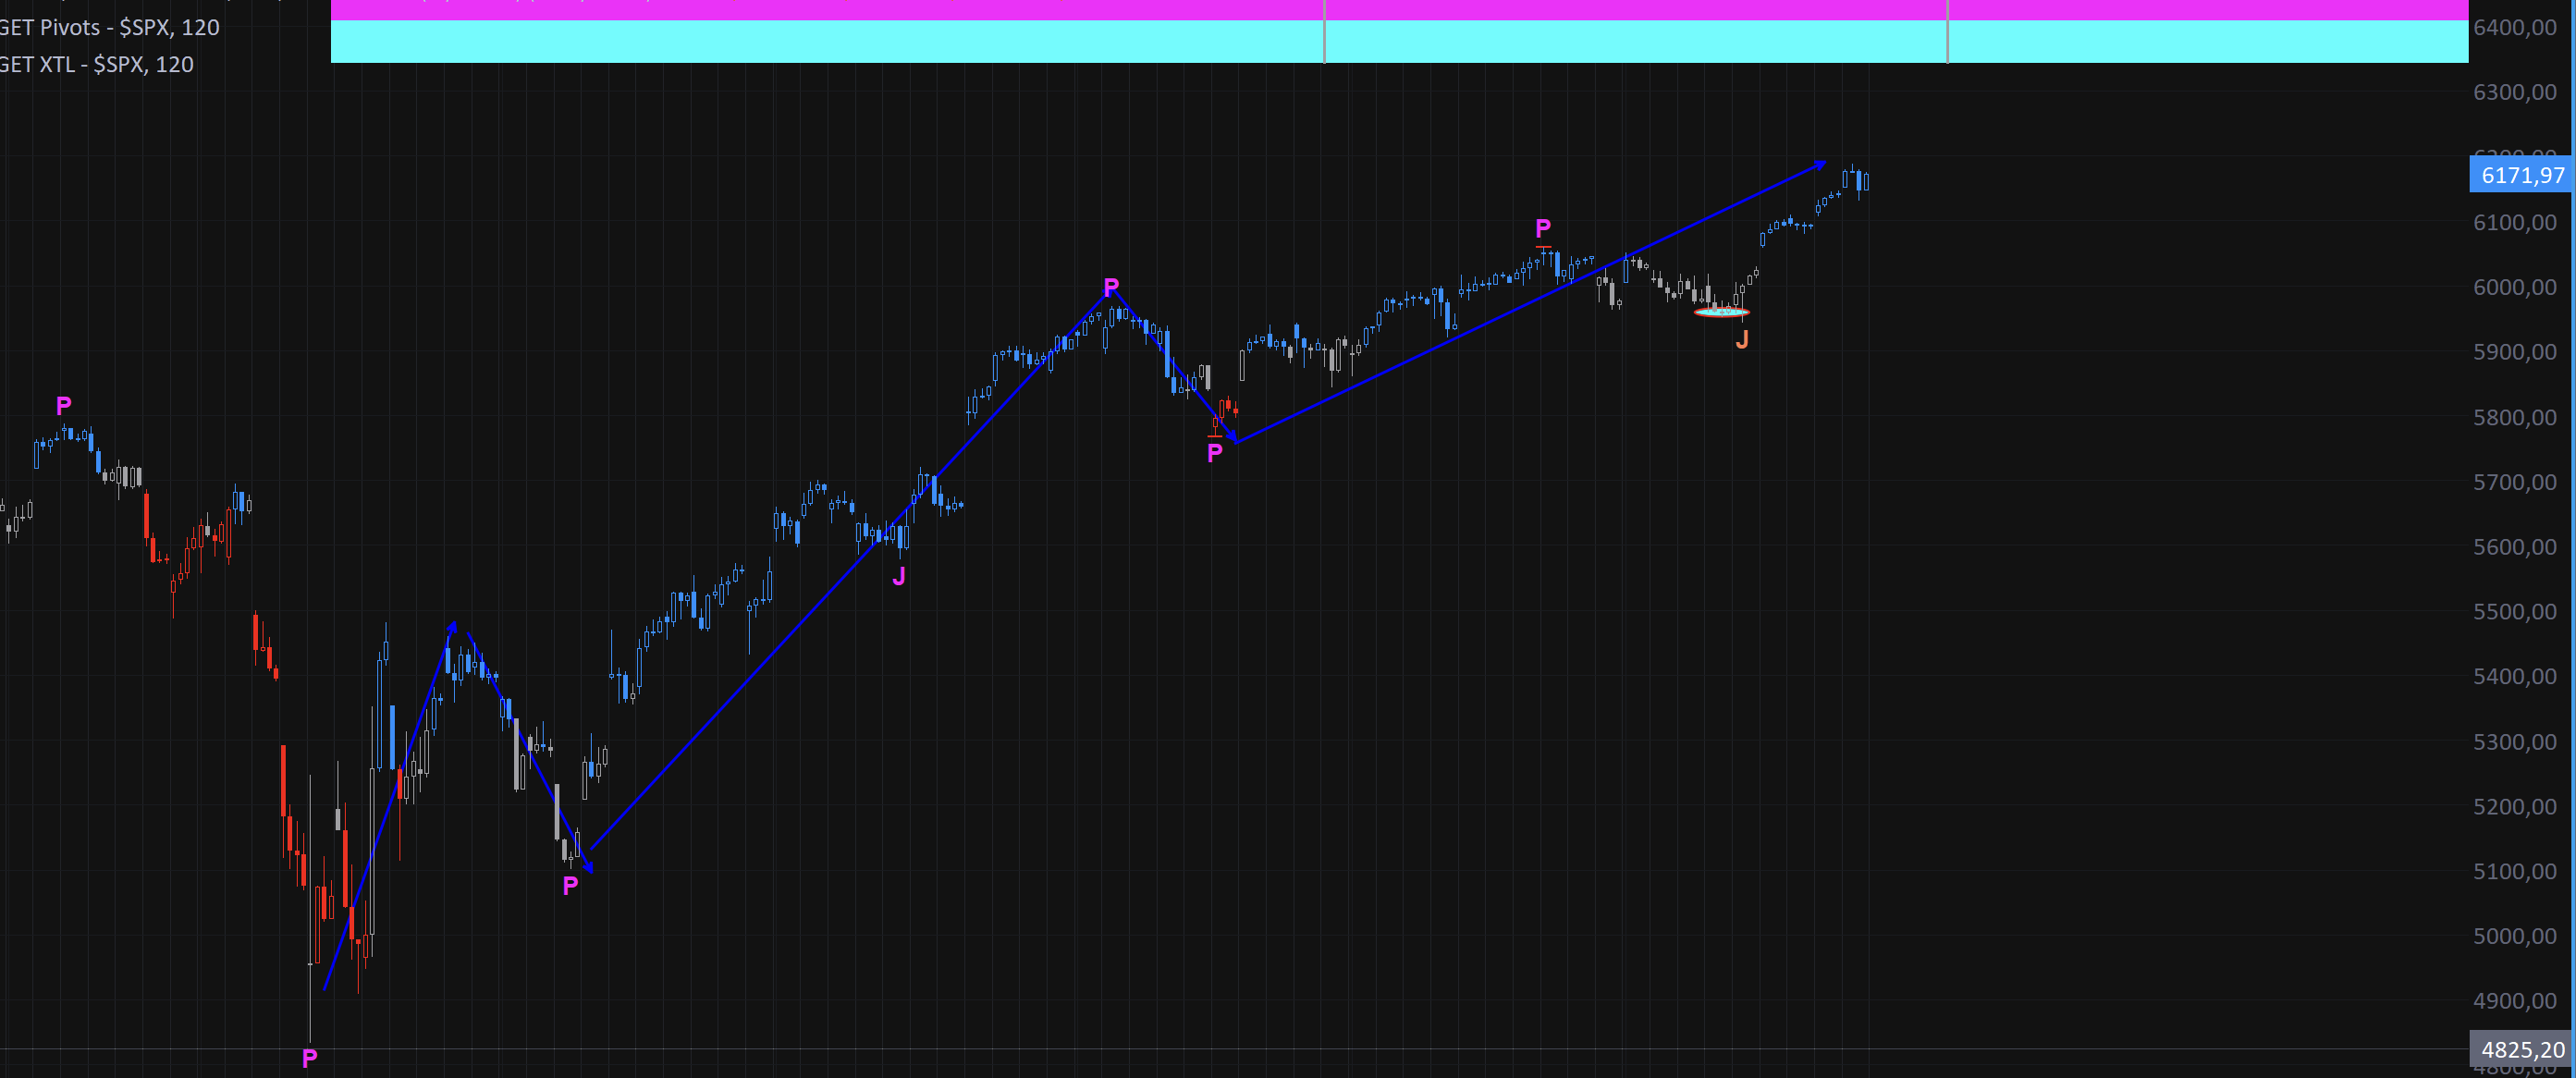Click the 4900,00 price axis label
2576x1078 pixels.
pos(2514,1001)
